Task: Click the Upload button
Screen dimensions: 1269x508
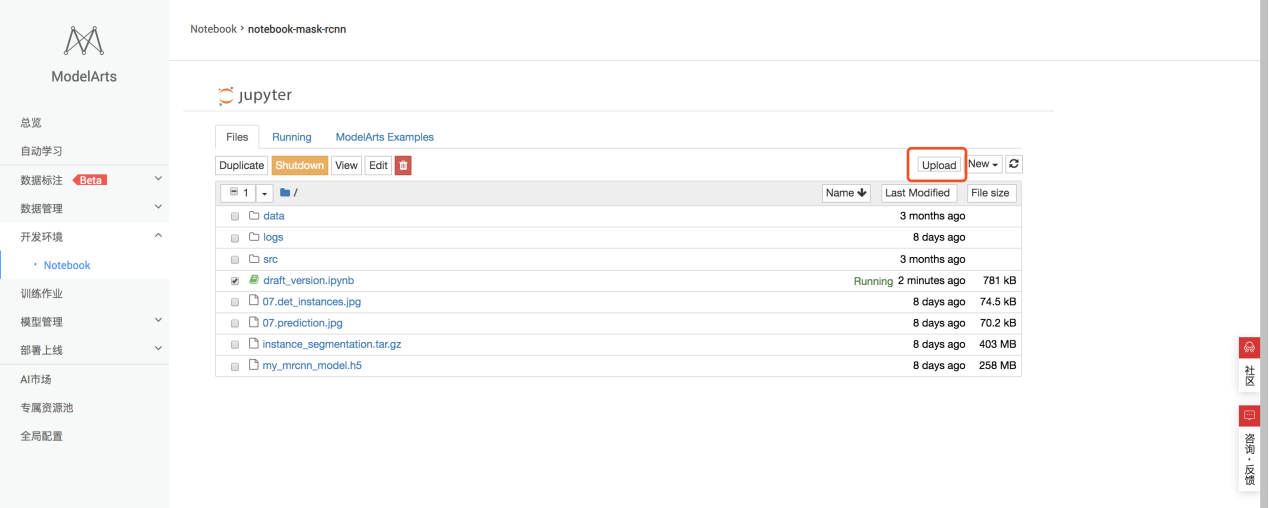Action: pos(939,165)
